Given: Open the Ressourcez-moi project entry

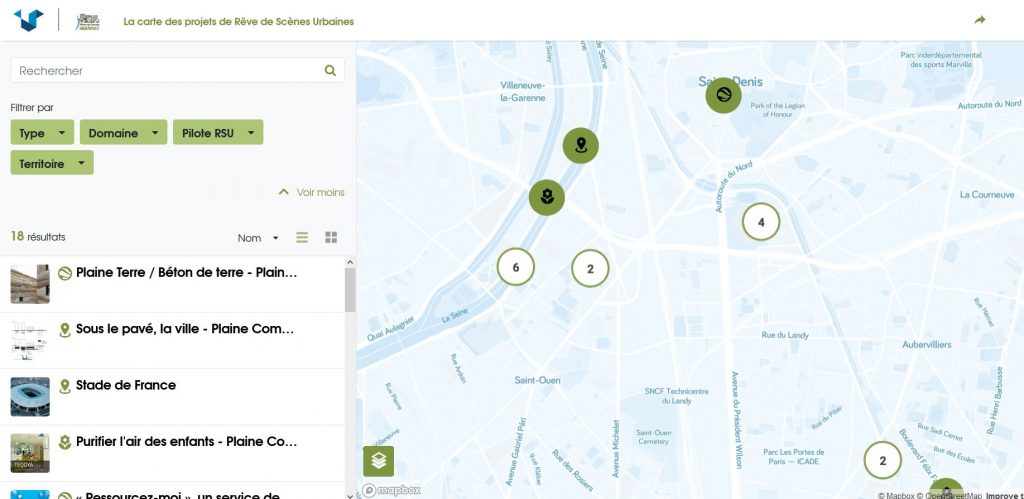Looking at the screenshot, I should [x=172, y=491].
